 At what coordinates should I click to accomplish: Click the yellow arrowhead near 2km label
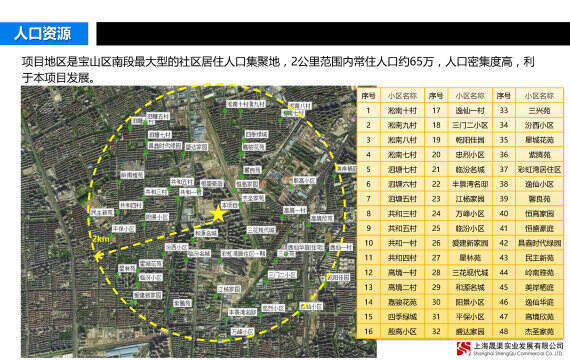tap(97, 256)
